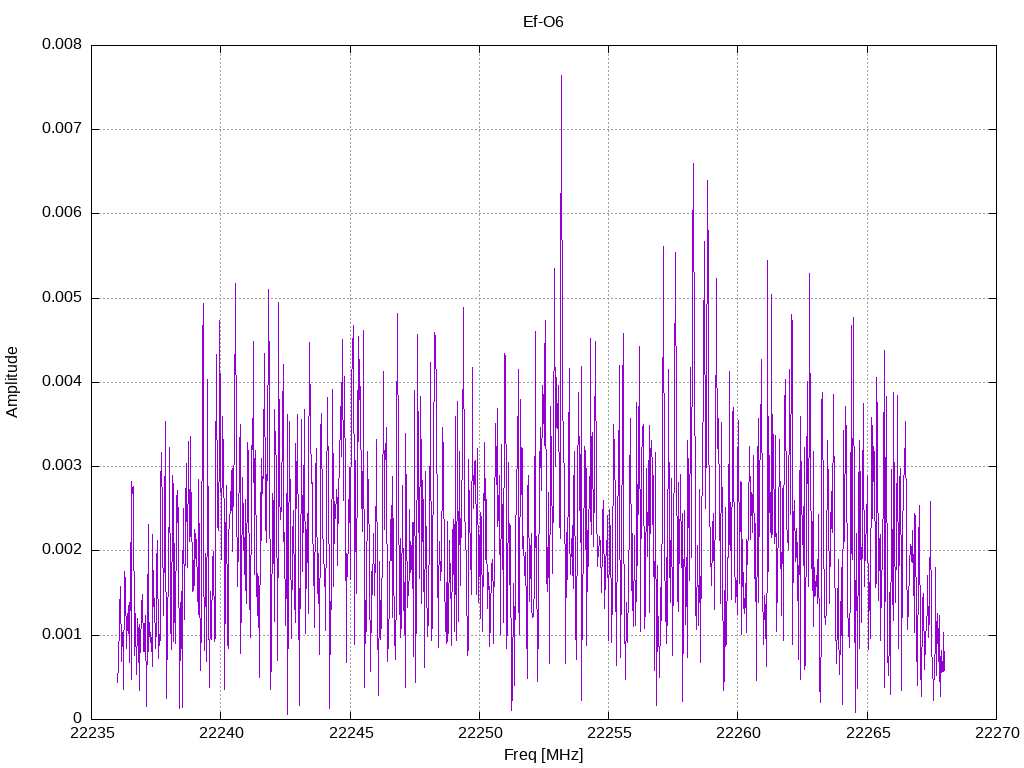Click the y-axis tick label 0.008
The image size is (1024, 768).
(x=62, y=44)
